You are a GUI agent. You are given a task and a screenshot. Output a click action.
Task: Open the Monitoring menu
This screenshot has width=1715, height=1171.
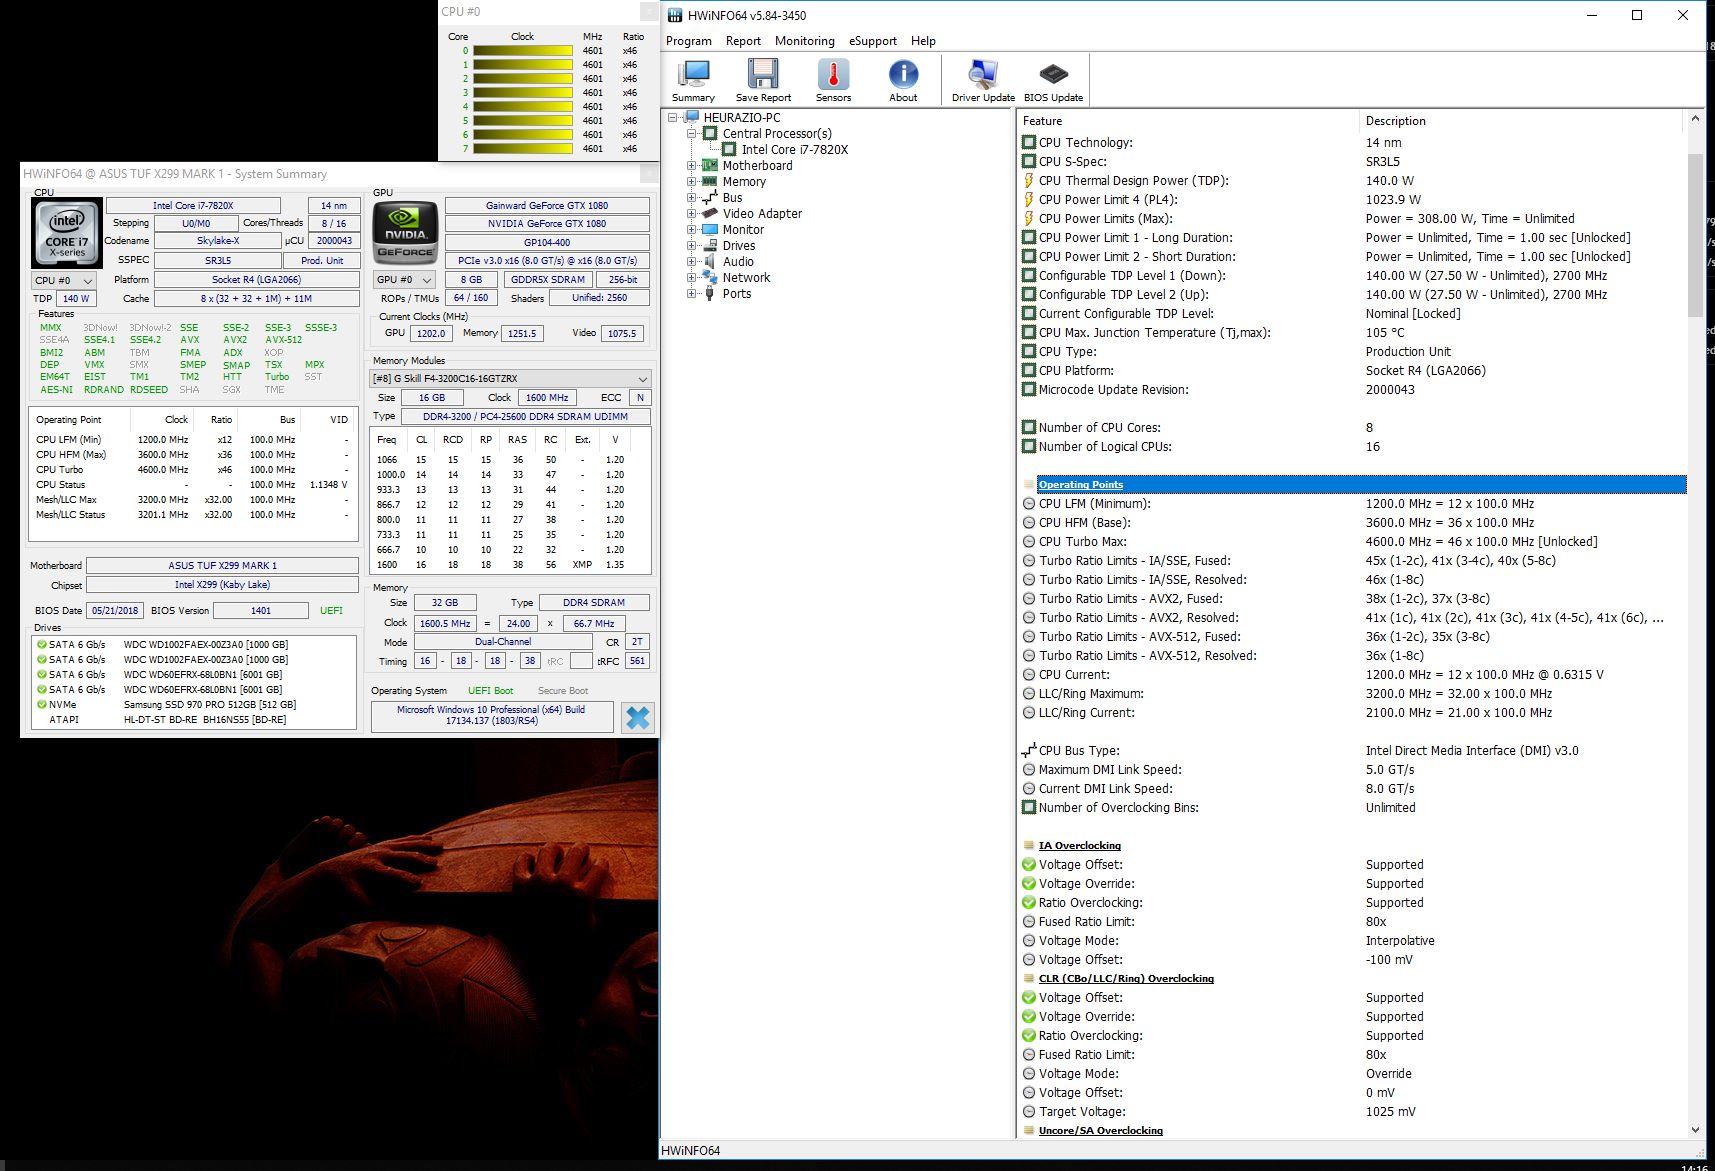point(804,41)
